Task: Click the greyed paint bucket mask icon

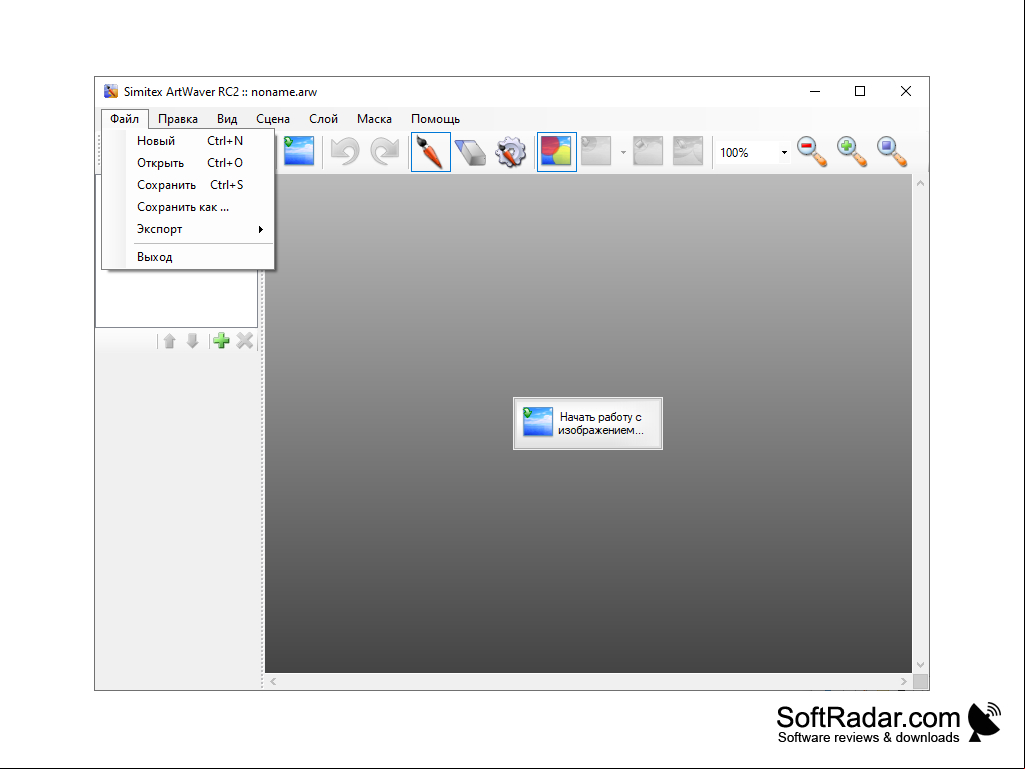Action: [x=648, y=151]
